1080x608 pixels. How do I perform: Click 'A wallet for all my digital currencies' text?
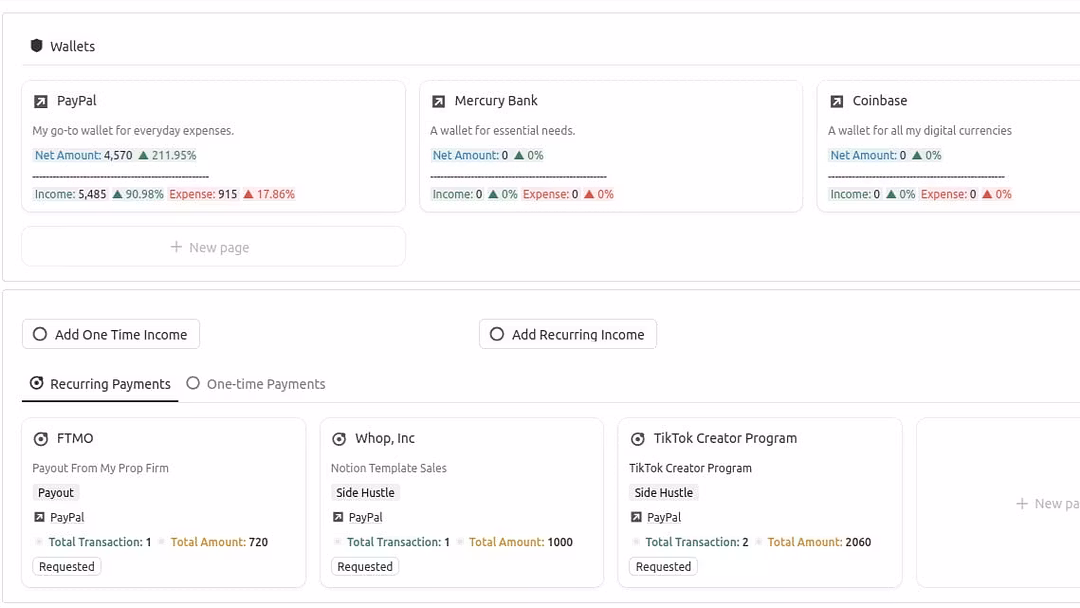[920, 130]
